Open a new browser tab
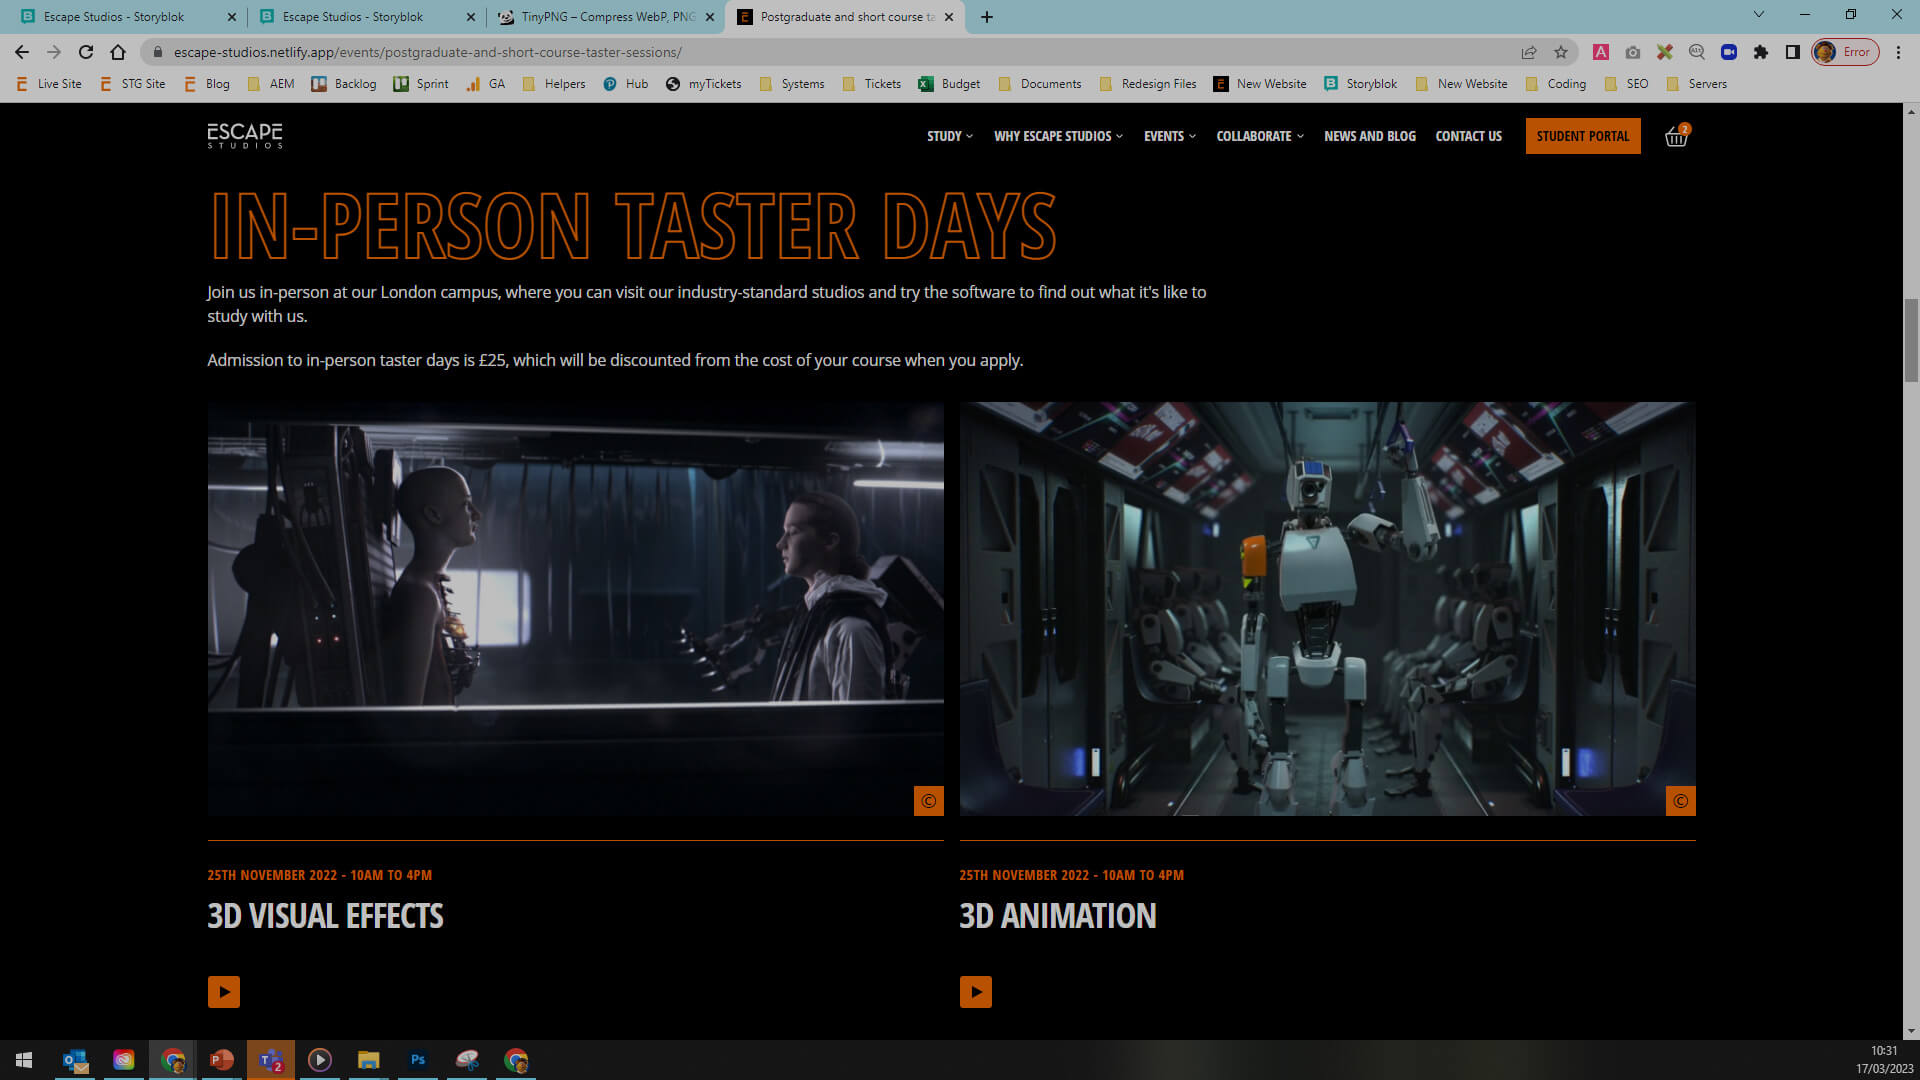The width and height of the screenshot is (1920, 1080). [x=987, y=17]
